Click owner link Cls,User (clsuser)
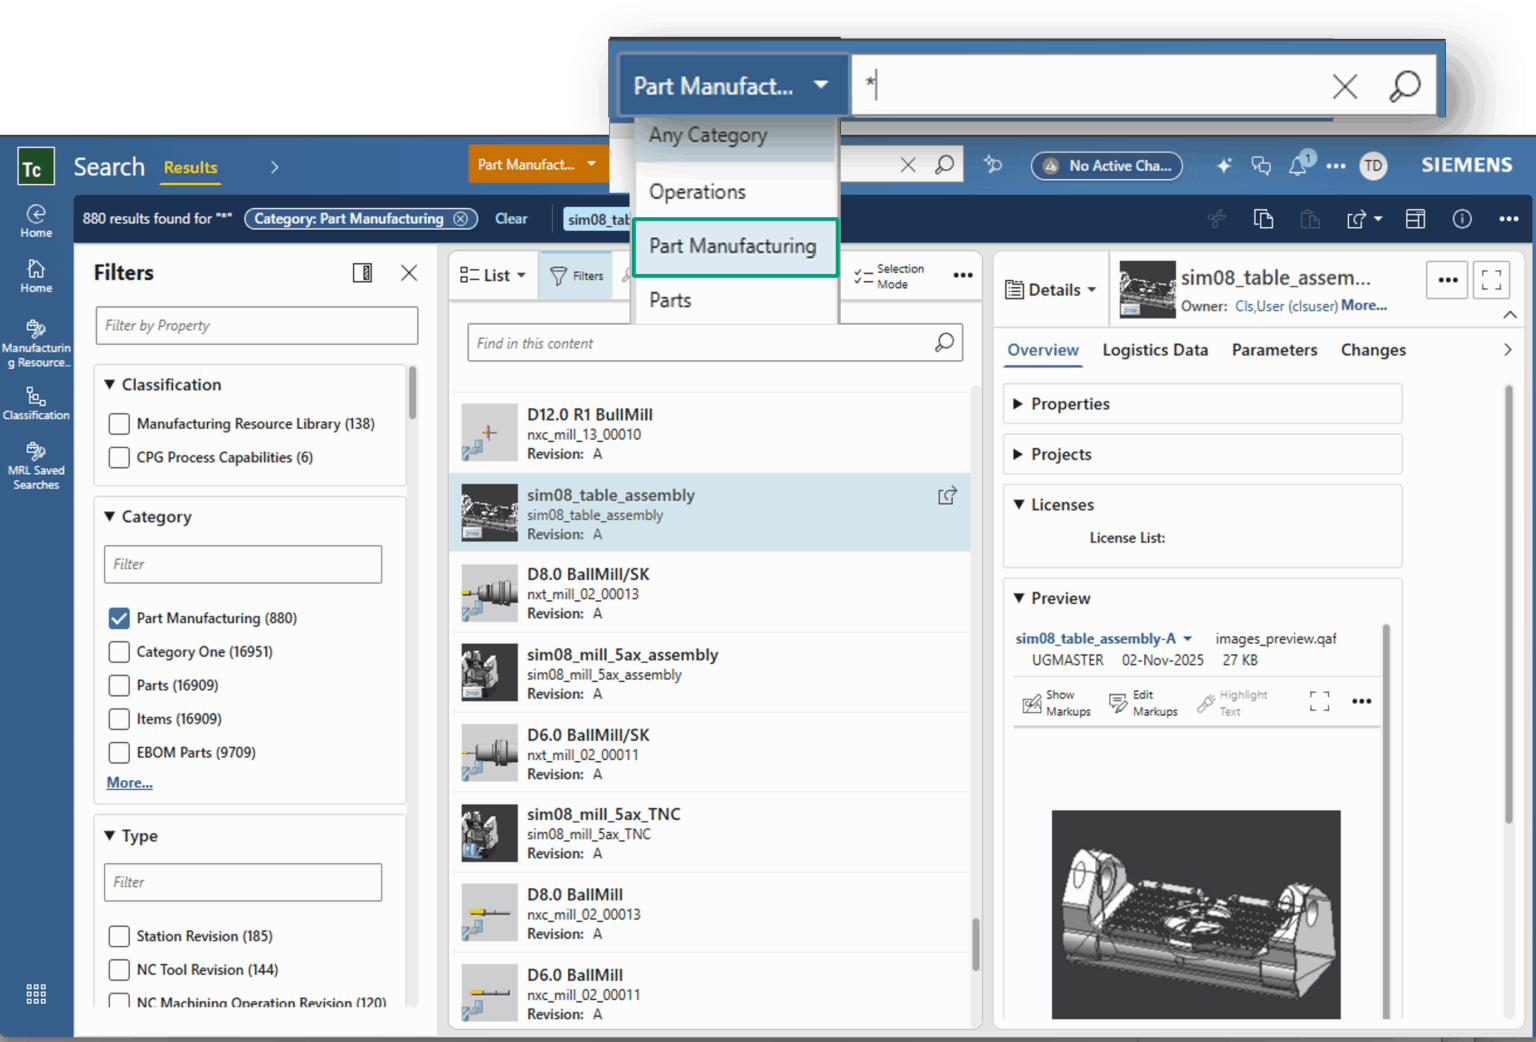 pos(1286,306)
